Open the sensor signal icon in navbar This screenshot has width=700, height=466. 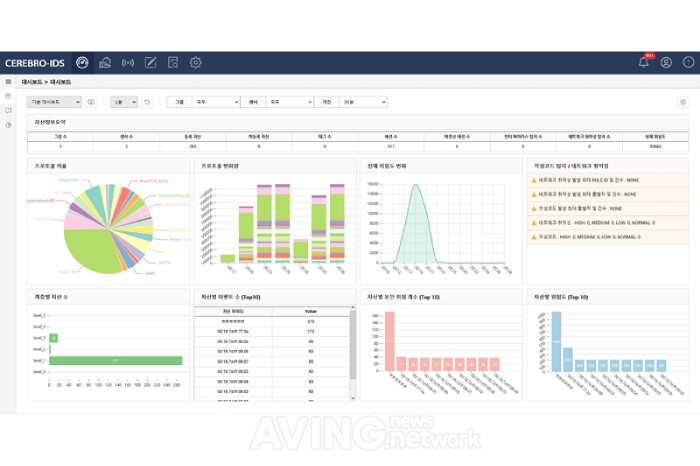click(x=128, y=62)
